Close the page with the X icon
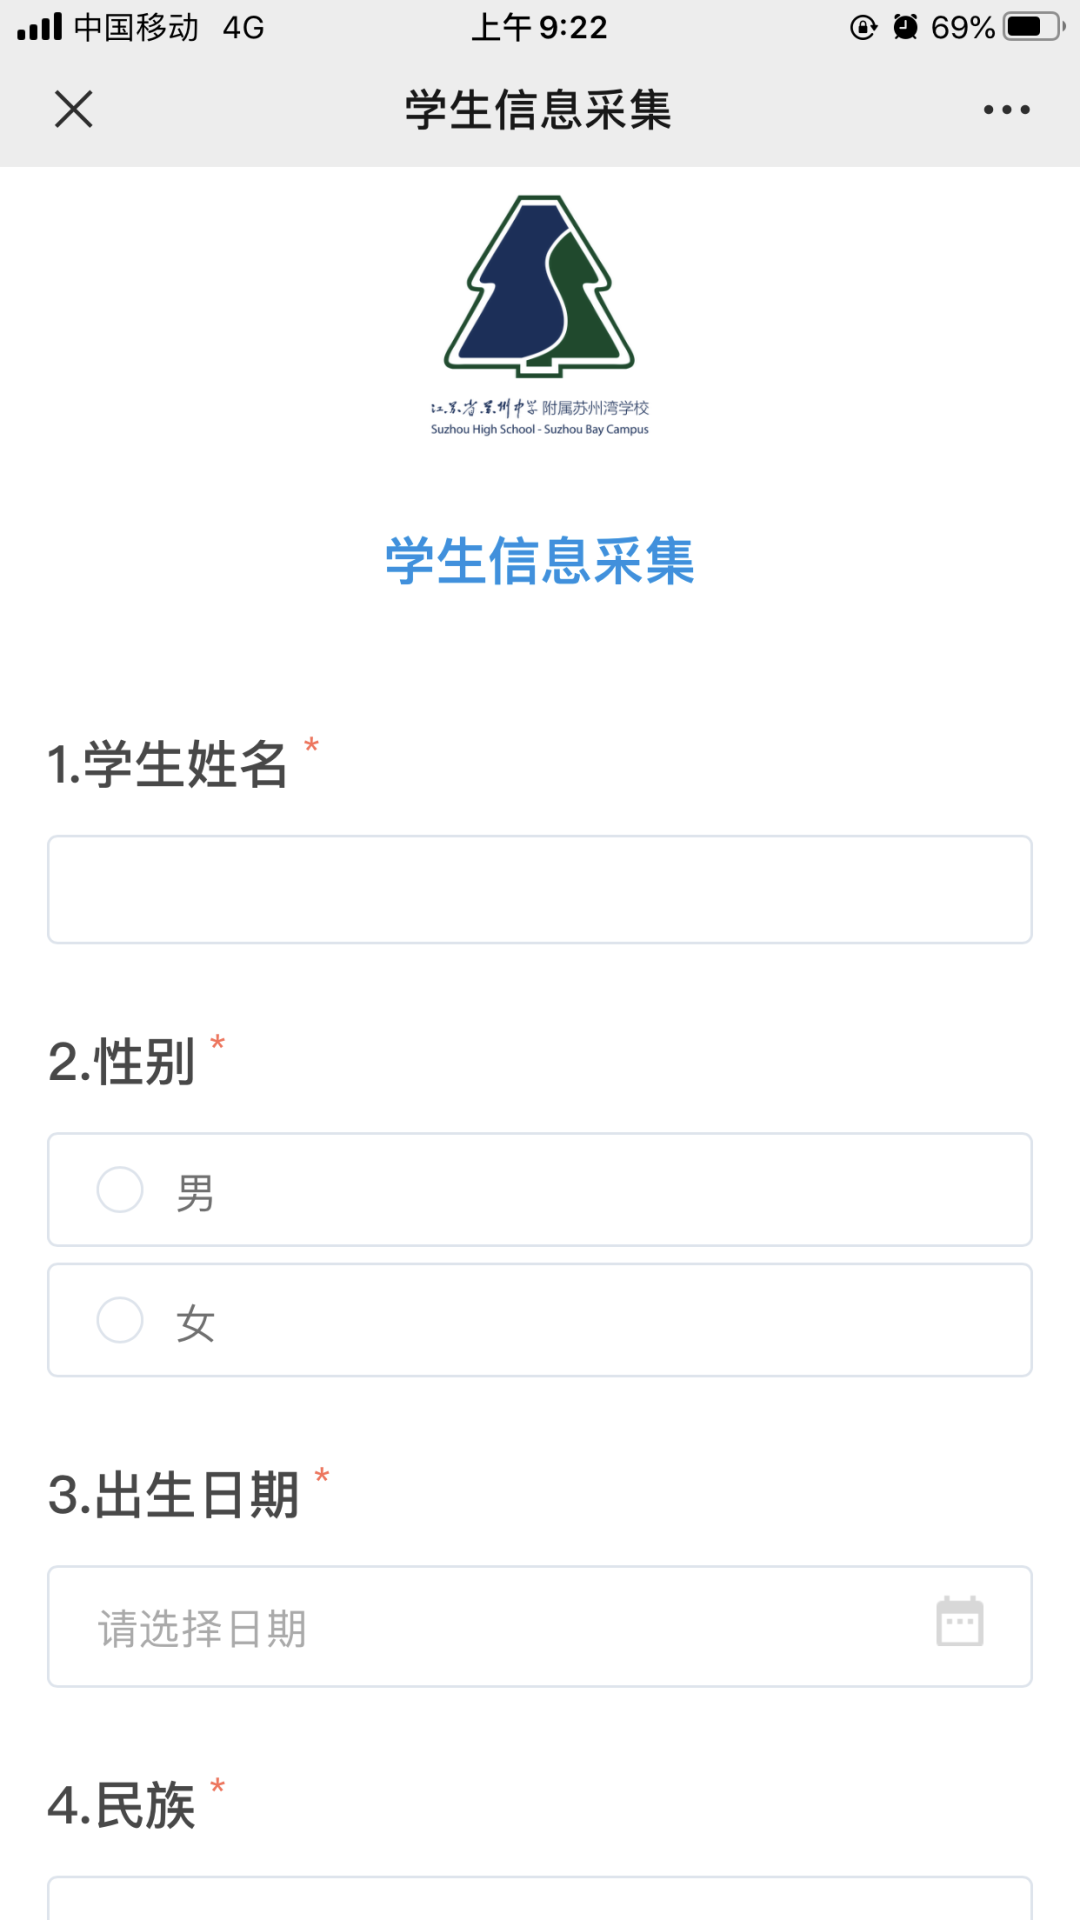 [73, 109]
